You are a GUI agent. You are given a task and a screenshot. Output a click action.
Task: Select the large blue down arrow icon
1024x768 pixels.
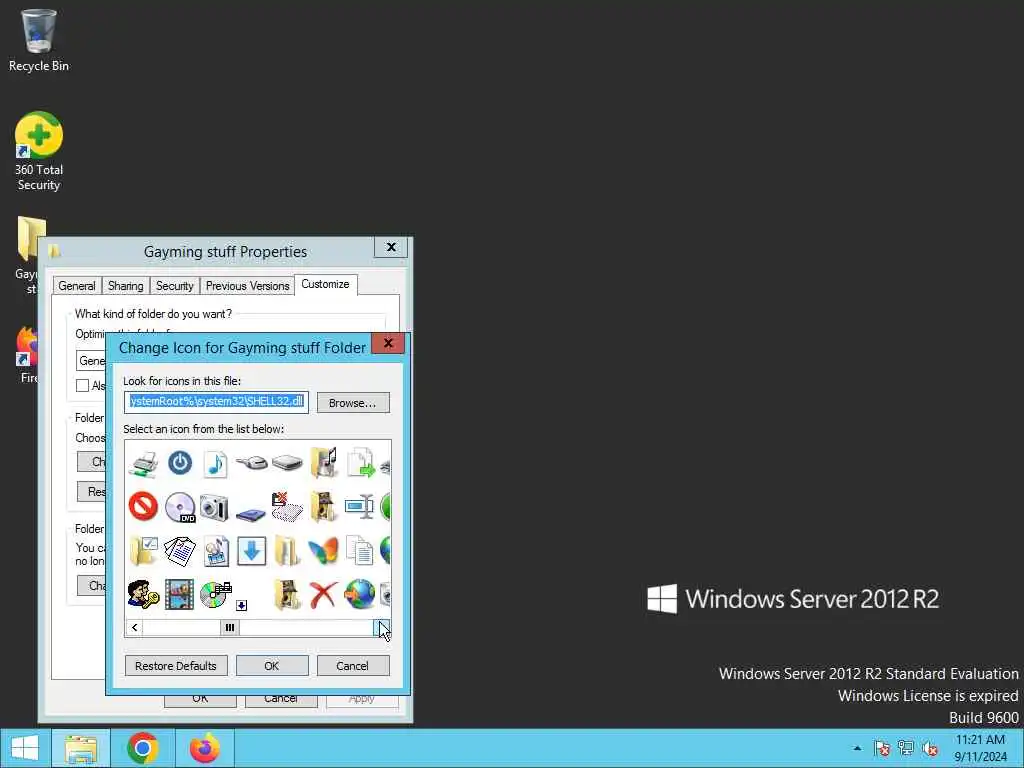(x=251, y=551)
